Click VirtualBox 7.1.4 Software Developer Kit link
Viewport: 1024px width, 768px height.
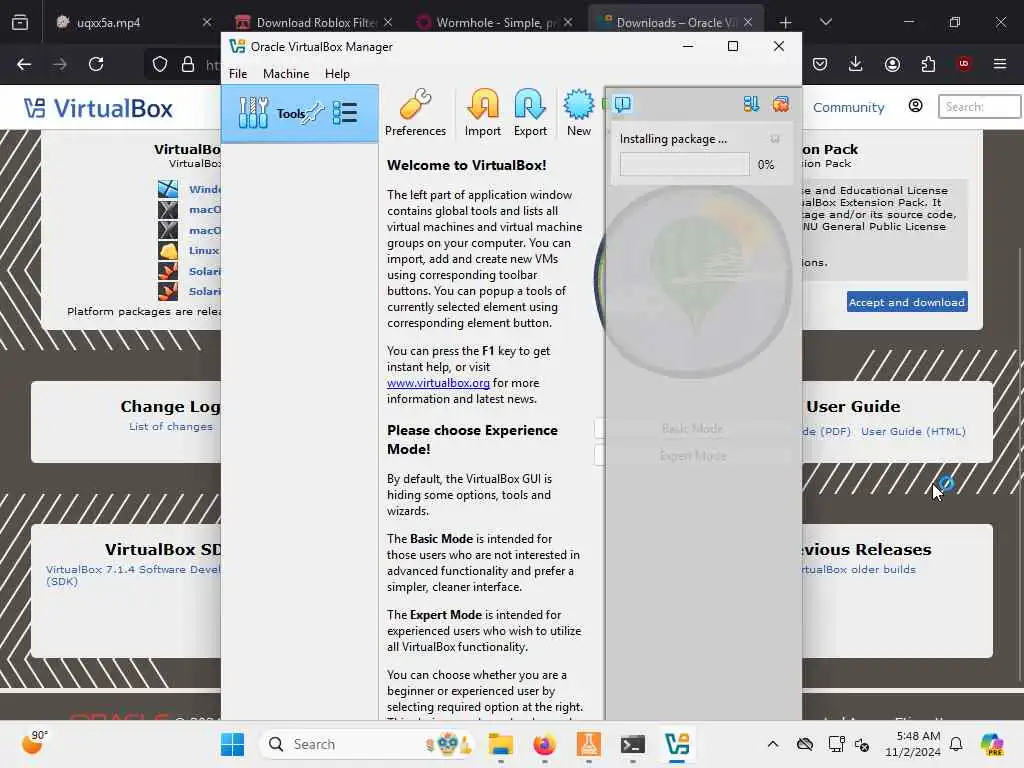coord(133,575)
